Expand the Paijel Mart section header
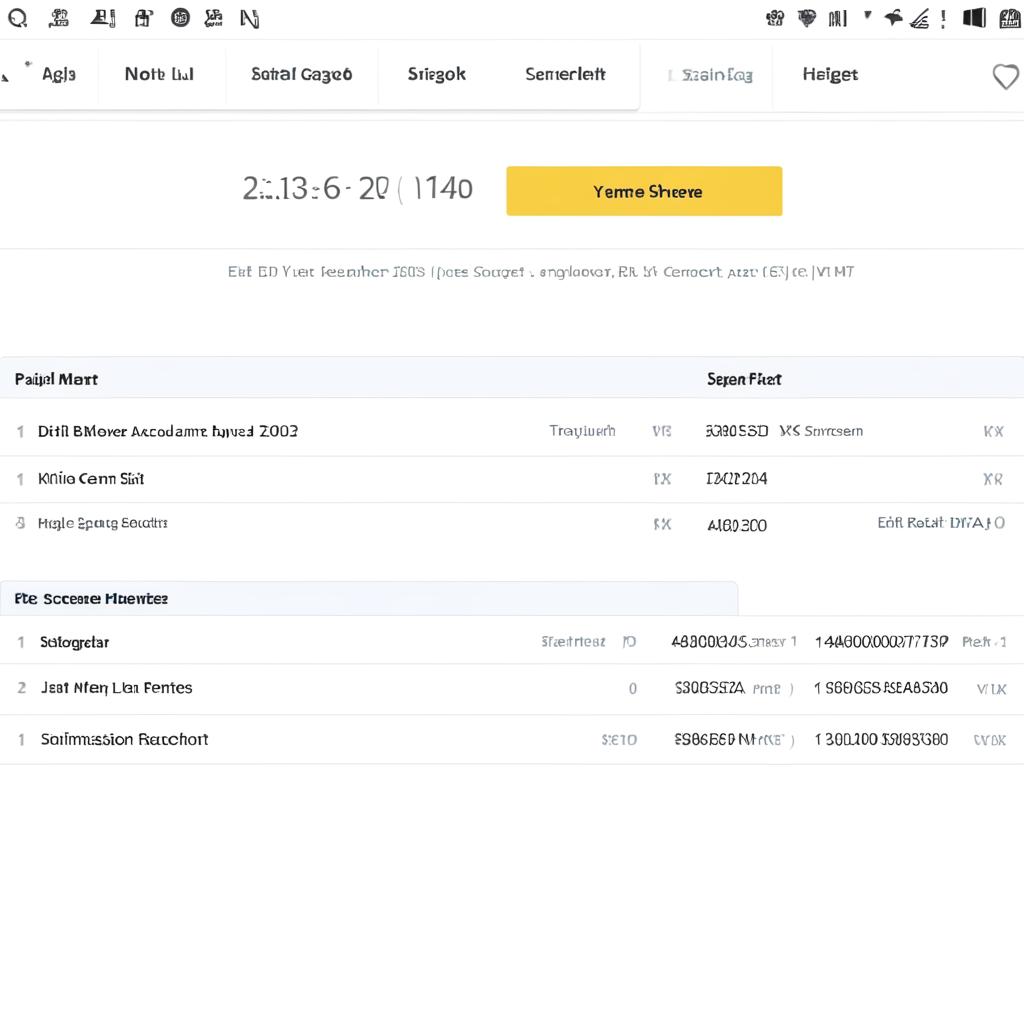This screenshot has height=1024, width=1024. [x=55, y=379]
